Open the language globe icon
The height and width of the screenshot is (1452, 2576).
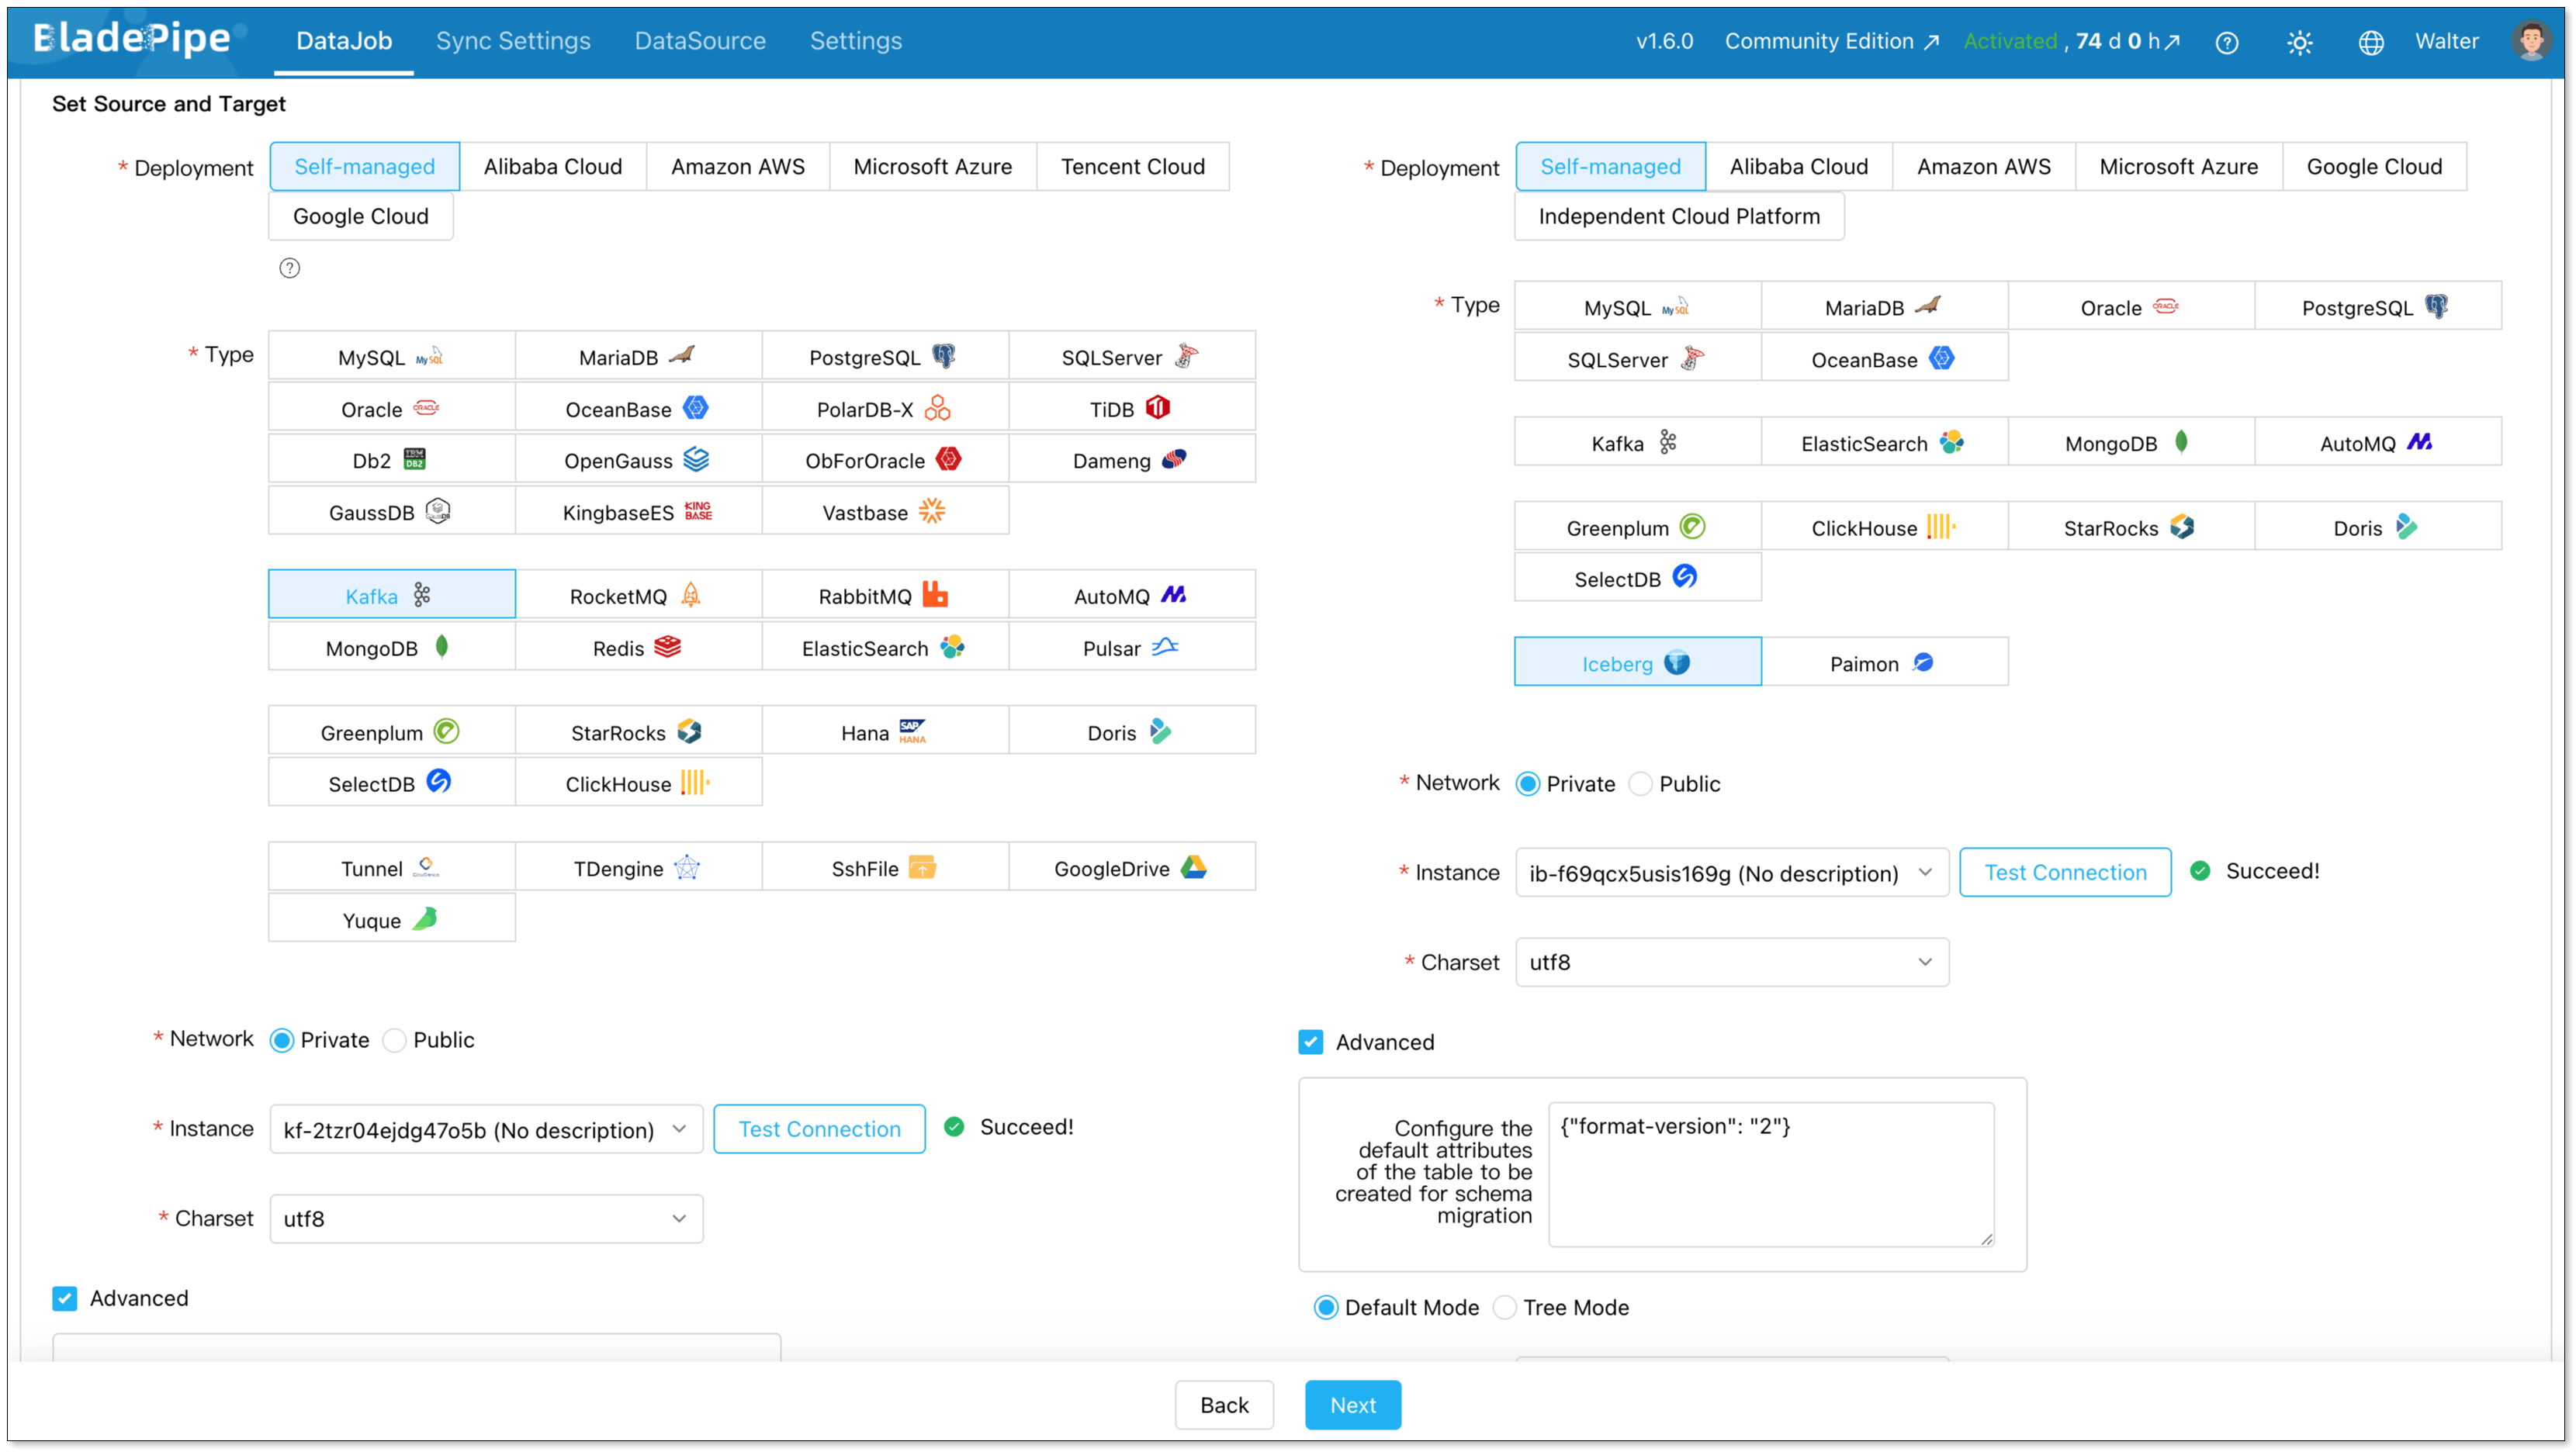tap(2370, 42)
